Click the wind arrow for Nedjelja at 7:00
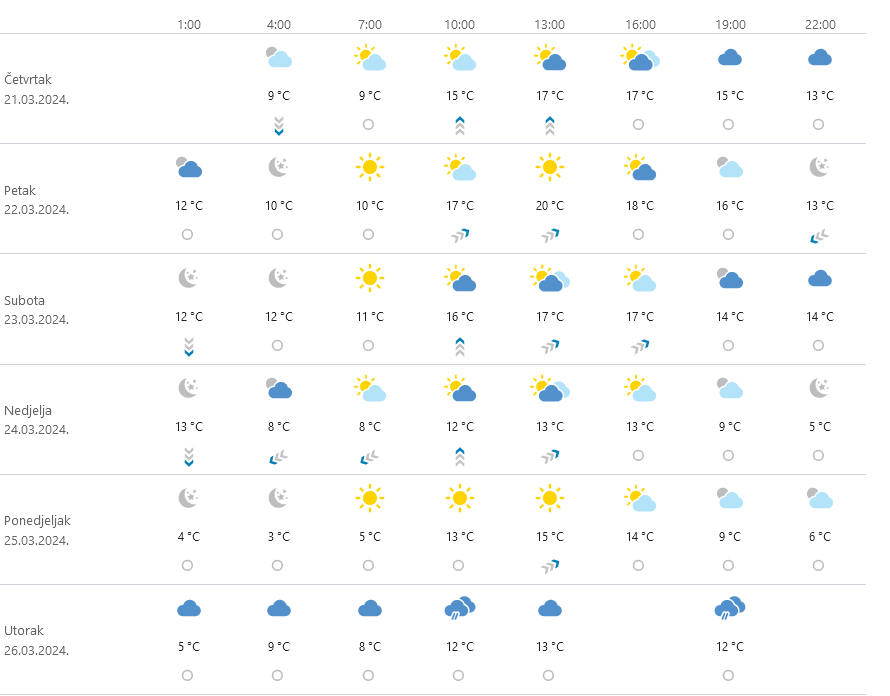This screenshot has width=890, height=696. pos(369,456)
